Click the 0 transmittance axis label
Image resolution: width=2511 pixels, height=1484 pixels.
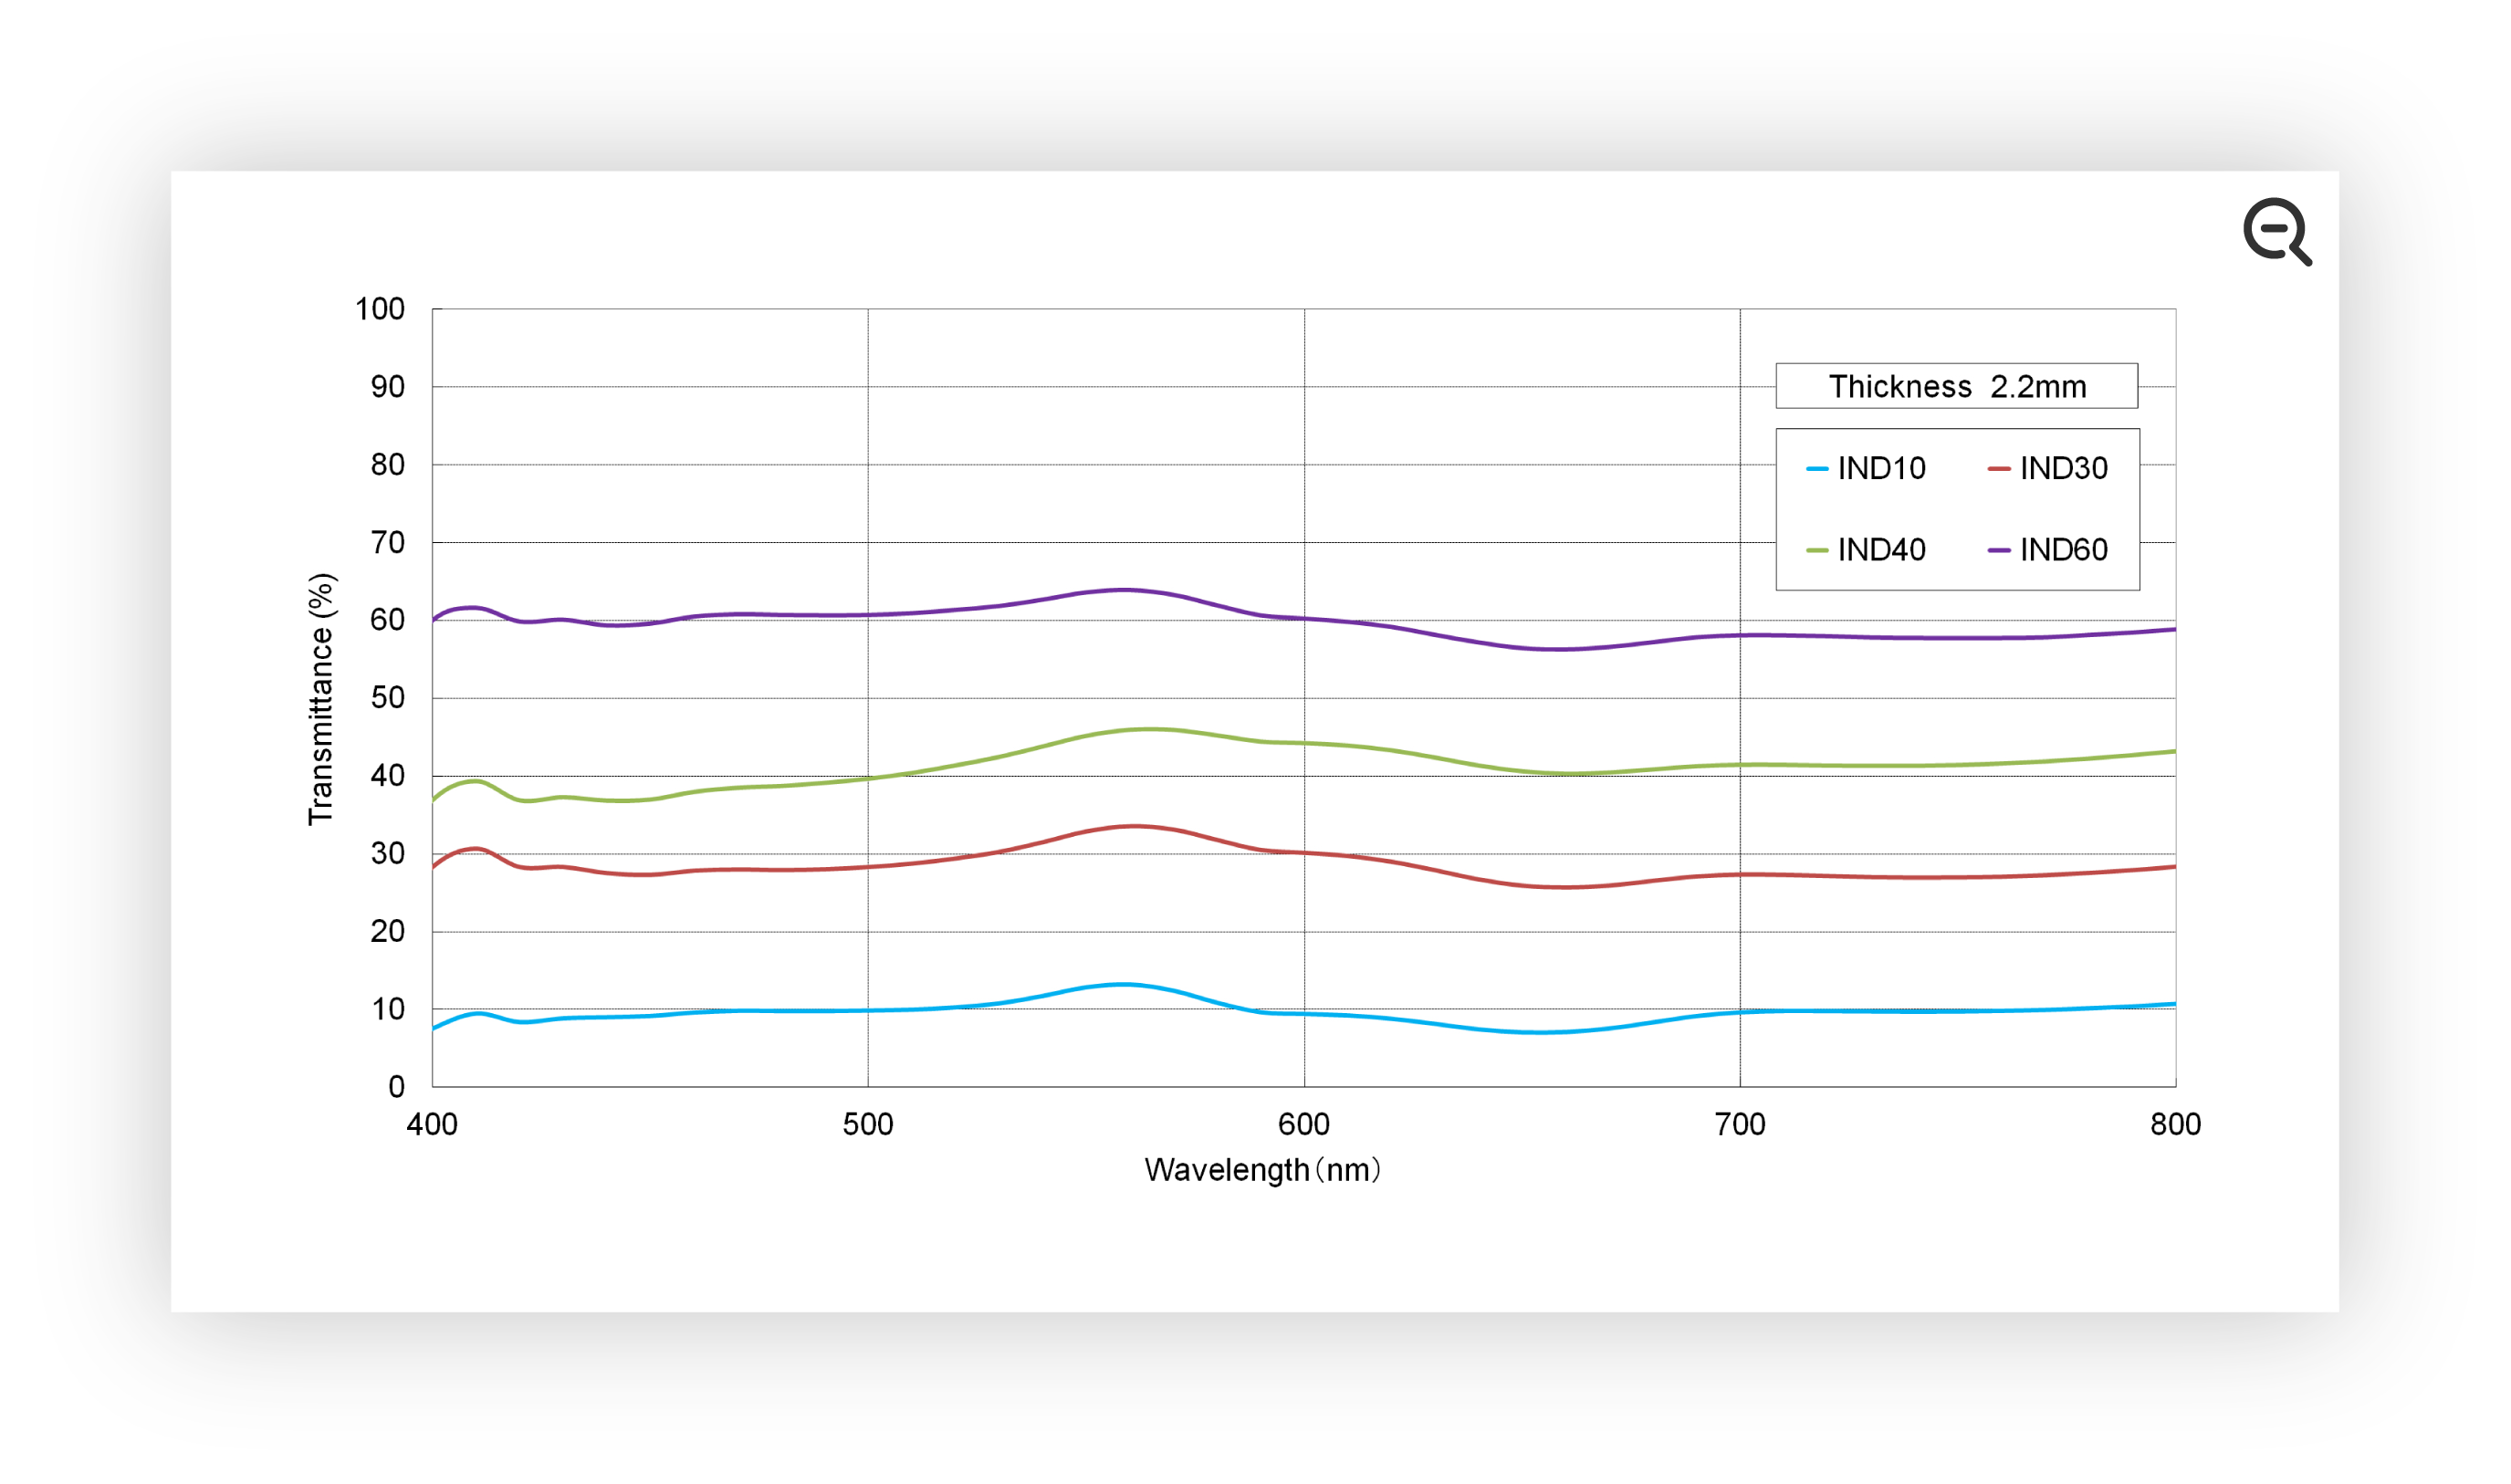pos(397,1087)
